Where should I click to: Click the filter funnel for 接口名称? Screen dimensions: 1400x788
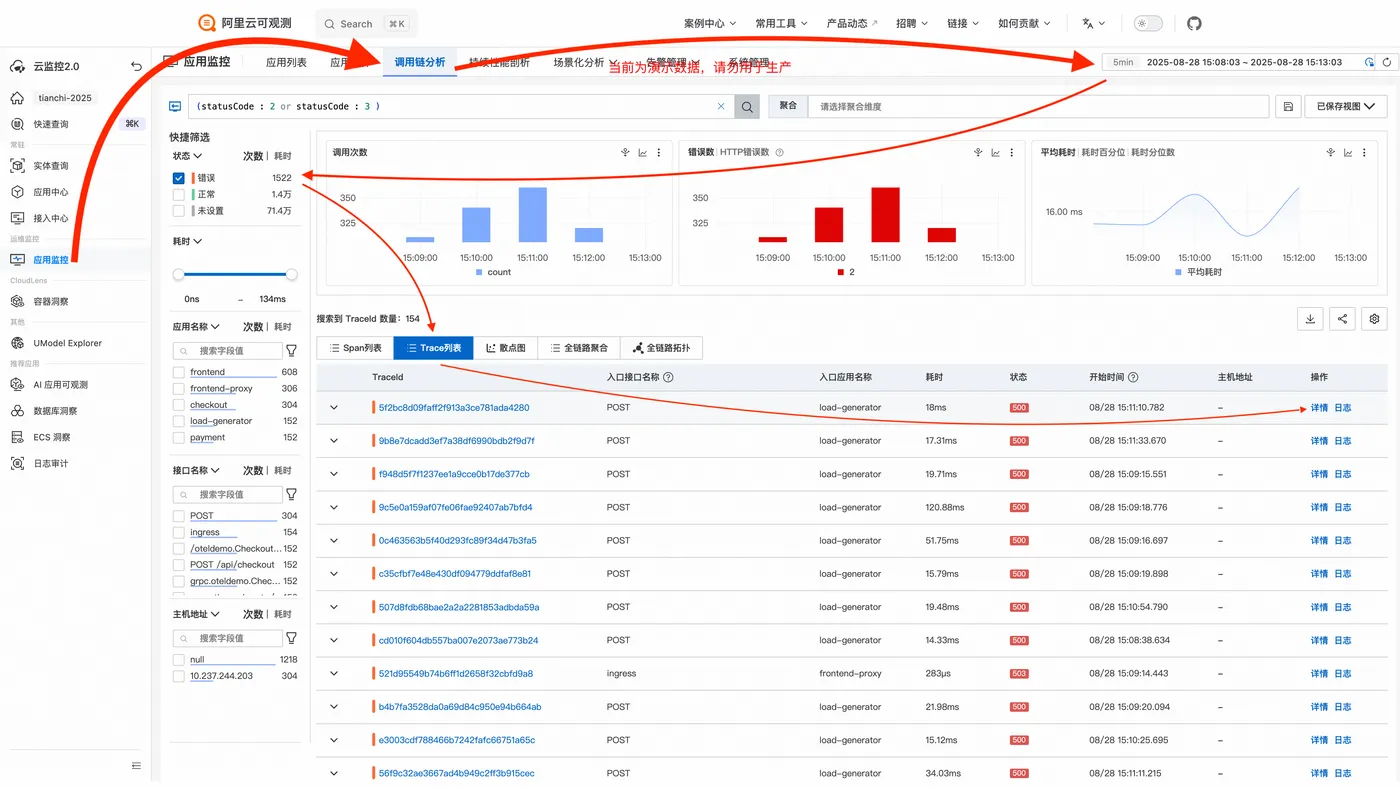(291, 494)
